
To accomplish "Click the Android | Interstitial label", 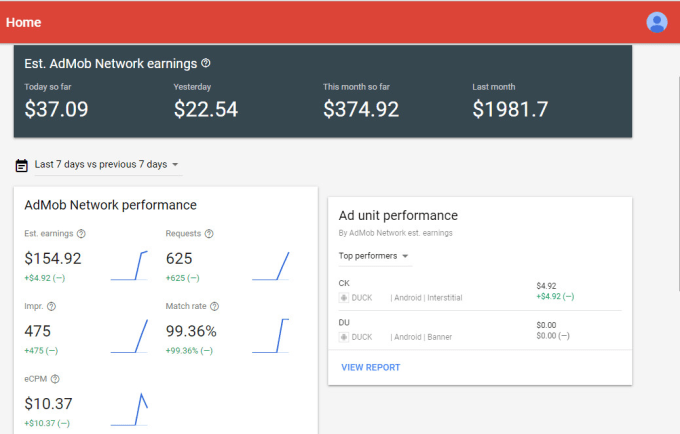I will (x=428, y=298).
